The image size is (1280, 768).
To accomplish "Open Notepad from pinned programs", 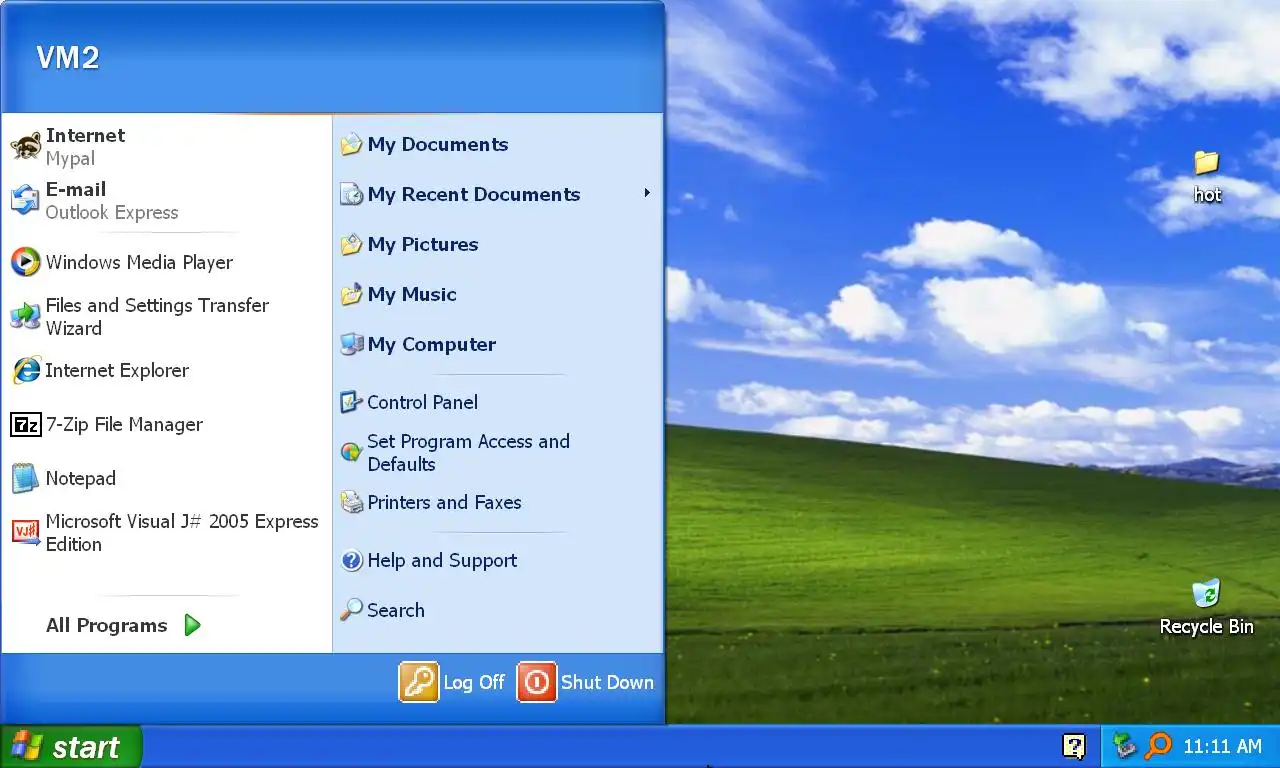I will click(166, 478).
